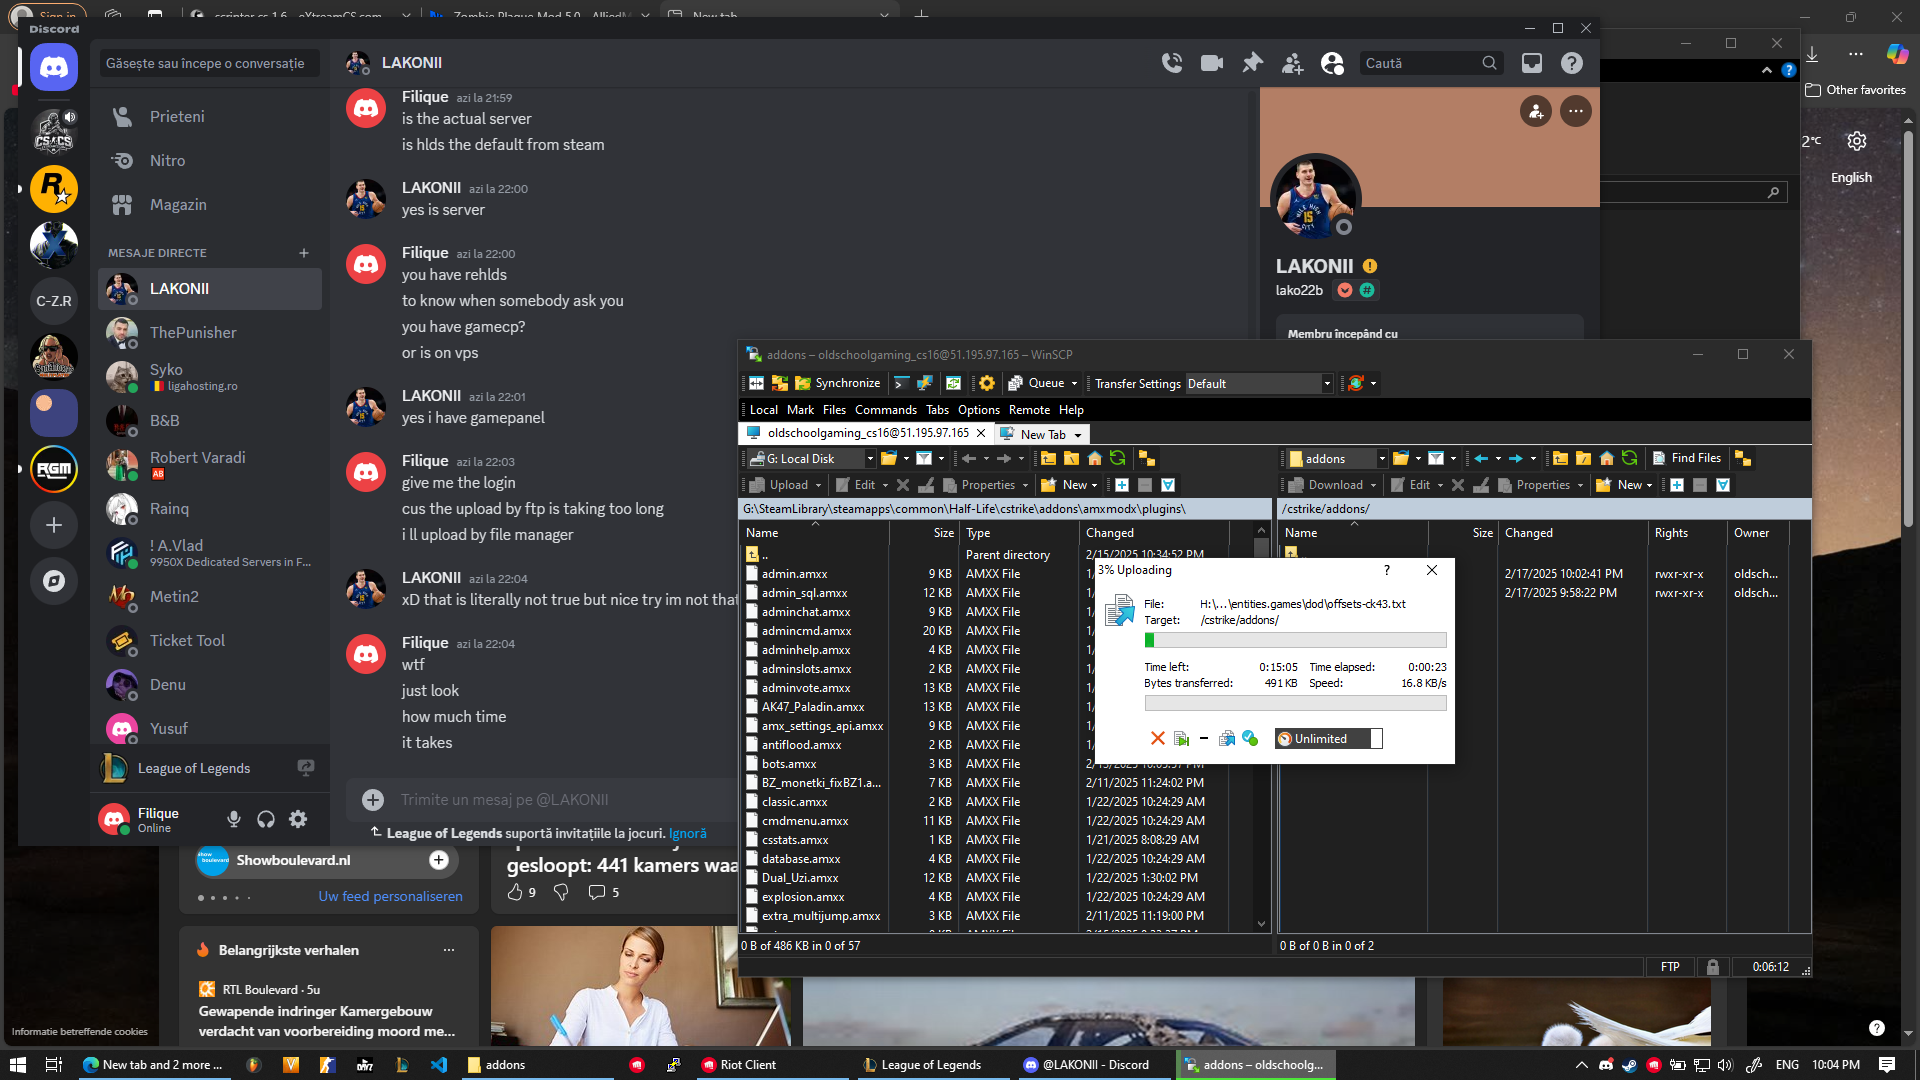
Task: Open the Local menu in WinSCP
Action: click(763, 410)
